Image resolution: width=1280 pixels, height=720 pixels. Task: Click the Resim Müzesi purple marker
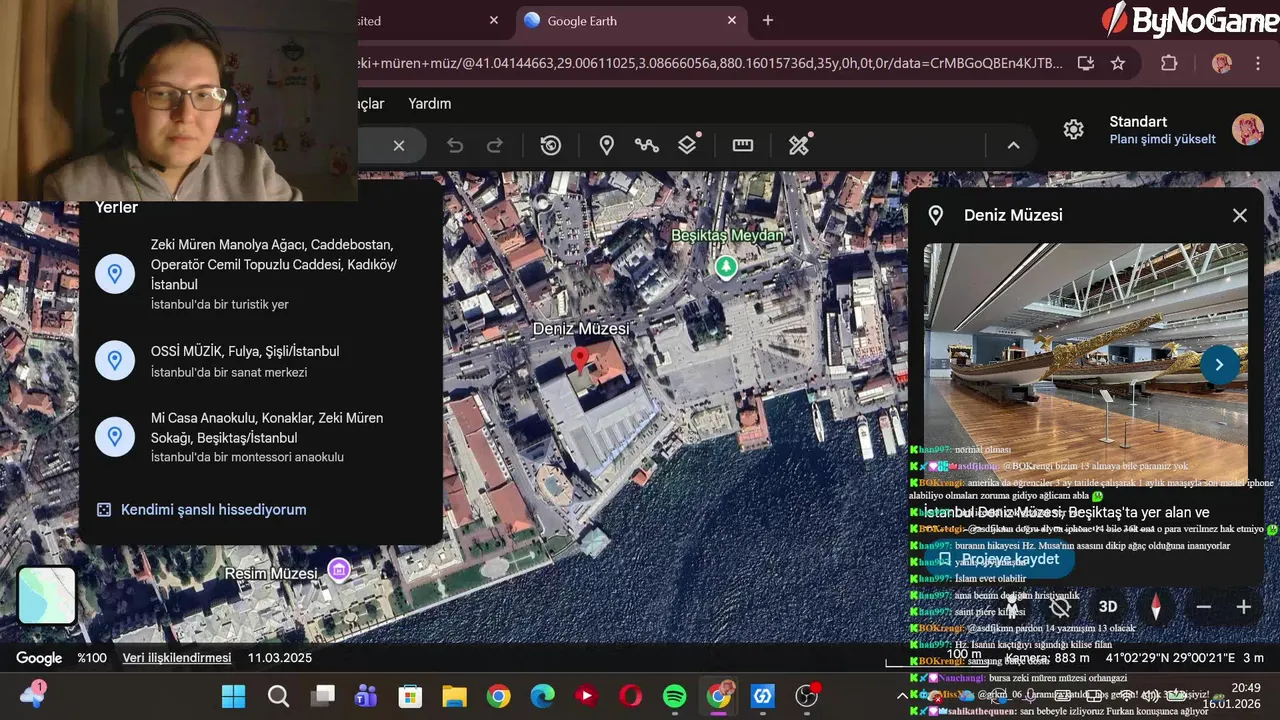coord(339,570)
